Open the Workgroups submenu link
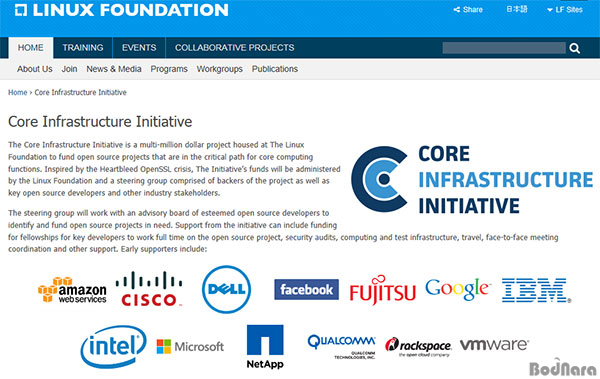This screenshot has height=379, width=600. [x=220, y=69]
